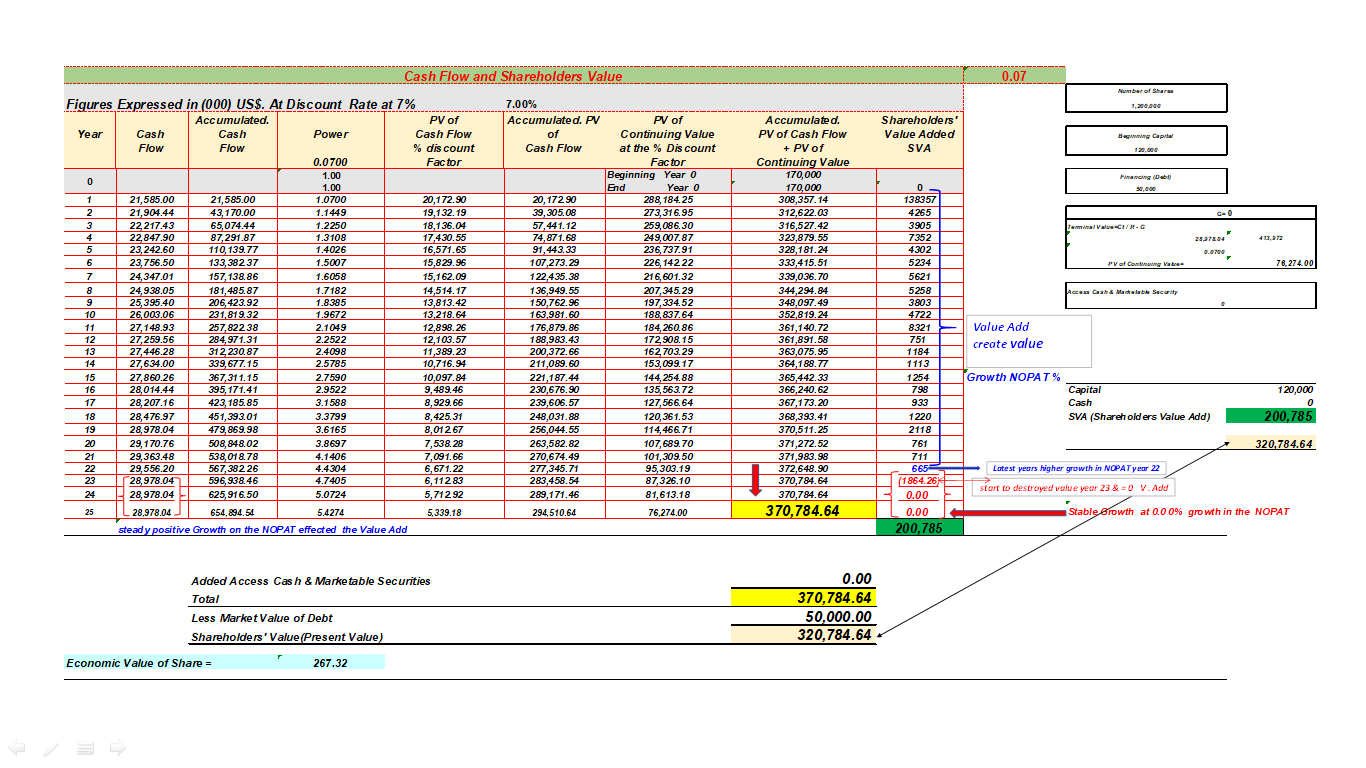Select year 12 accumulated PV of cash flow 188,983.43

(x=553, y=340)
